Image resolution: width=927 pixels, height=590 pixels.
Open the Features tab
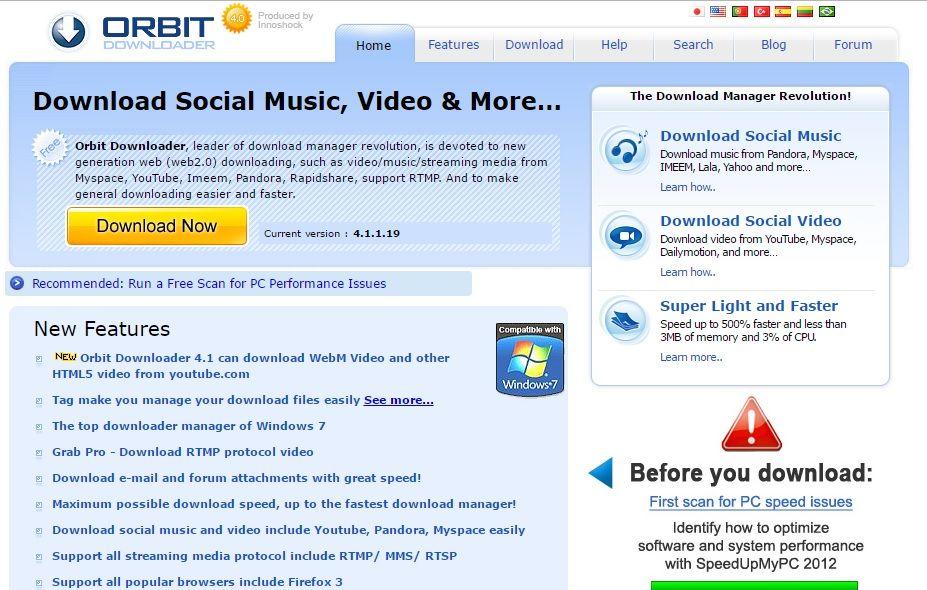(x=453, y=44)
